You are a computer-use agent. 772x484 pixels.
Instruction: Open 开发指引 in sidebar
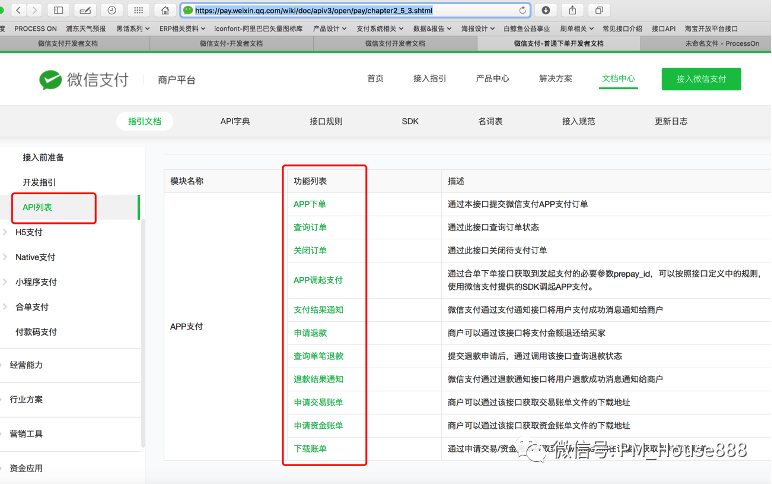[x=39, y=182]
